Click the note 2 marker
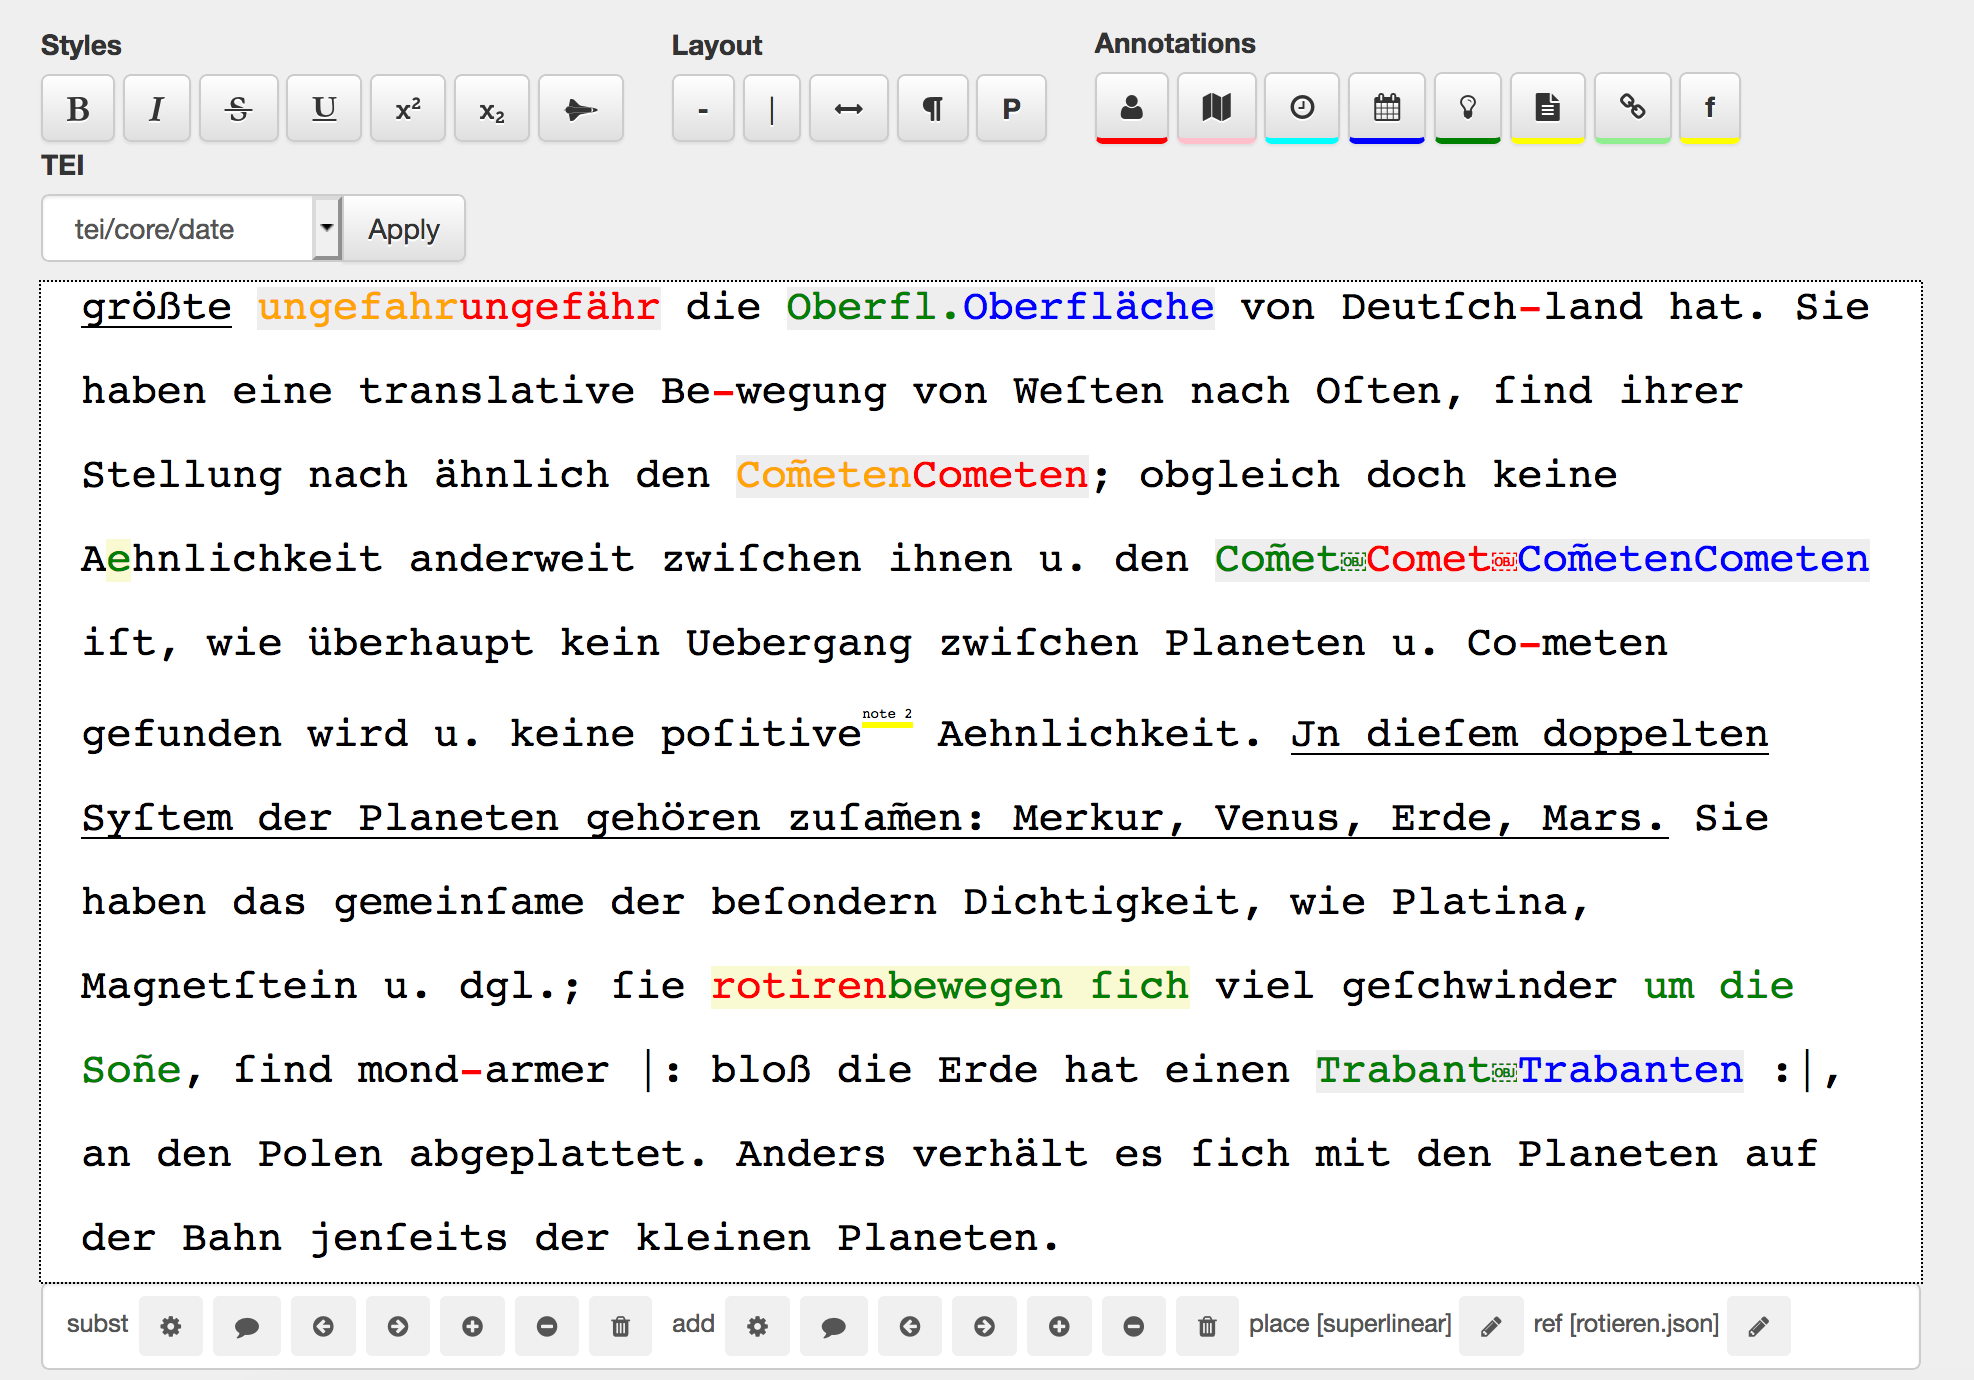Image resolution: width=1974 pixels, height=1380 pixels. [887, 716]
